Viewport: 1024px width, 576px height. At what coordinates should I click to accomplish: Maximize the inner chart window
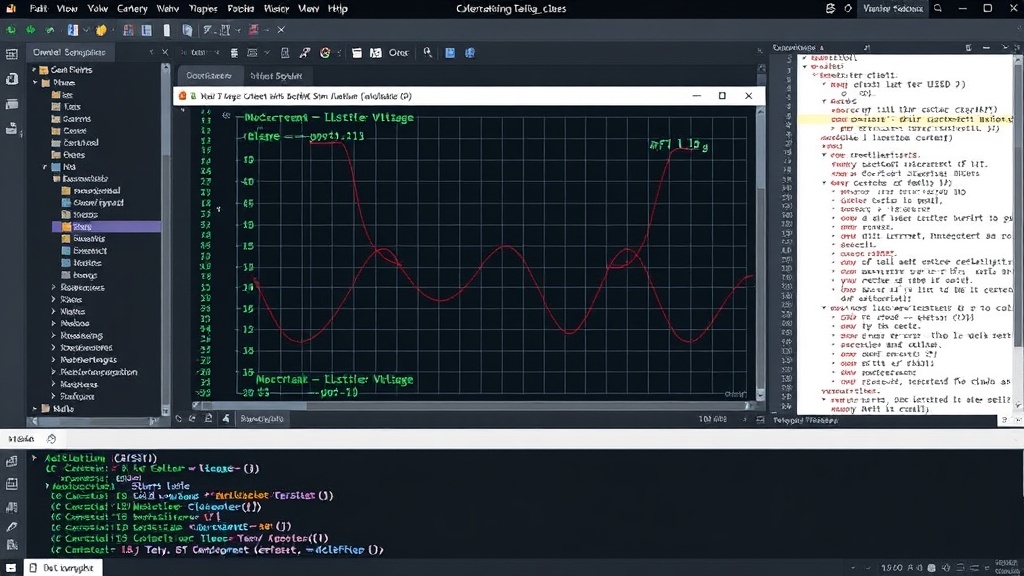pyautogui.click(x=722, y=96)
